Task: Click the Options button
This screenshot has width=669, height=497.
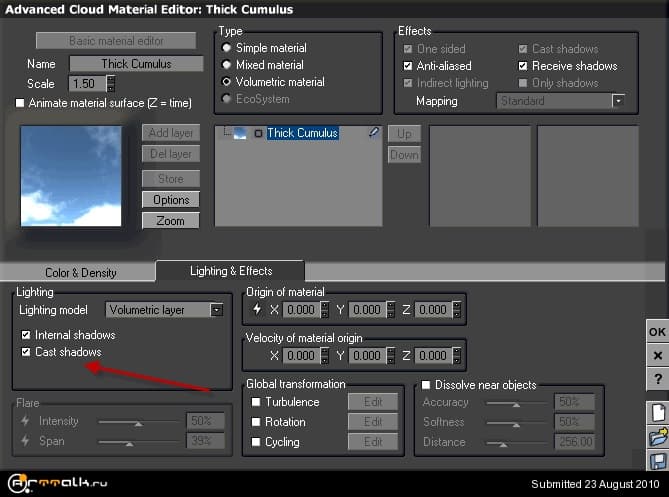Action: [x=171, y=200]
